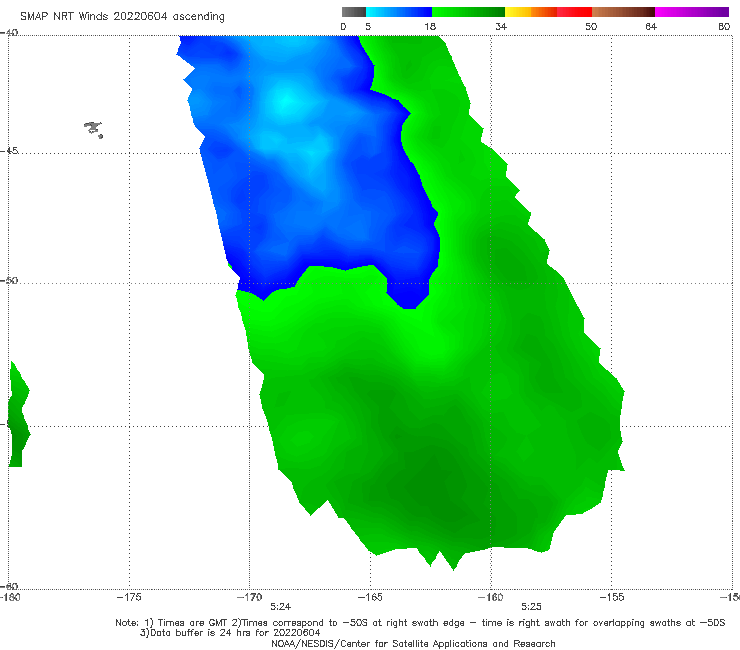740x650 pixels.
Task: Click the magenta-purple segment of the color bar
Action: click(x=692, y=12)
